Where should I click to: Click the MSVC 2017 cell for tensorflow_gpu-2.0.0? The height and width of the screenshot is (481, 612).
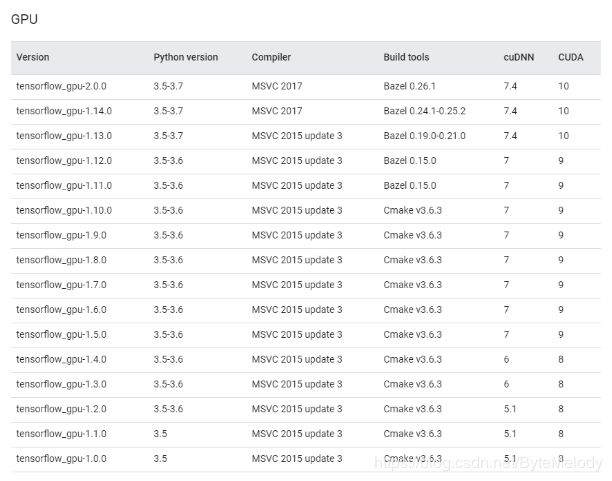point(277,86)
